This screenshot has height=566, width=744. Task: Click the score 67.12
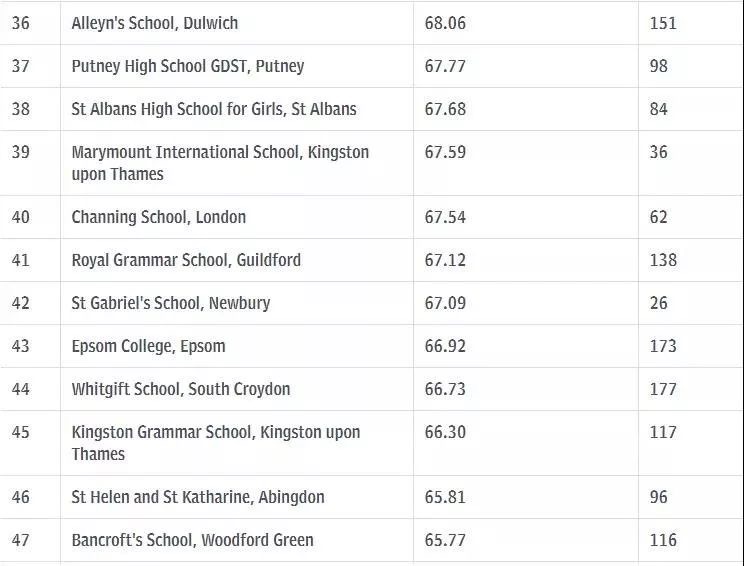(x=445, y=260)
